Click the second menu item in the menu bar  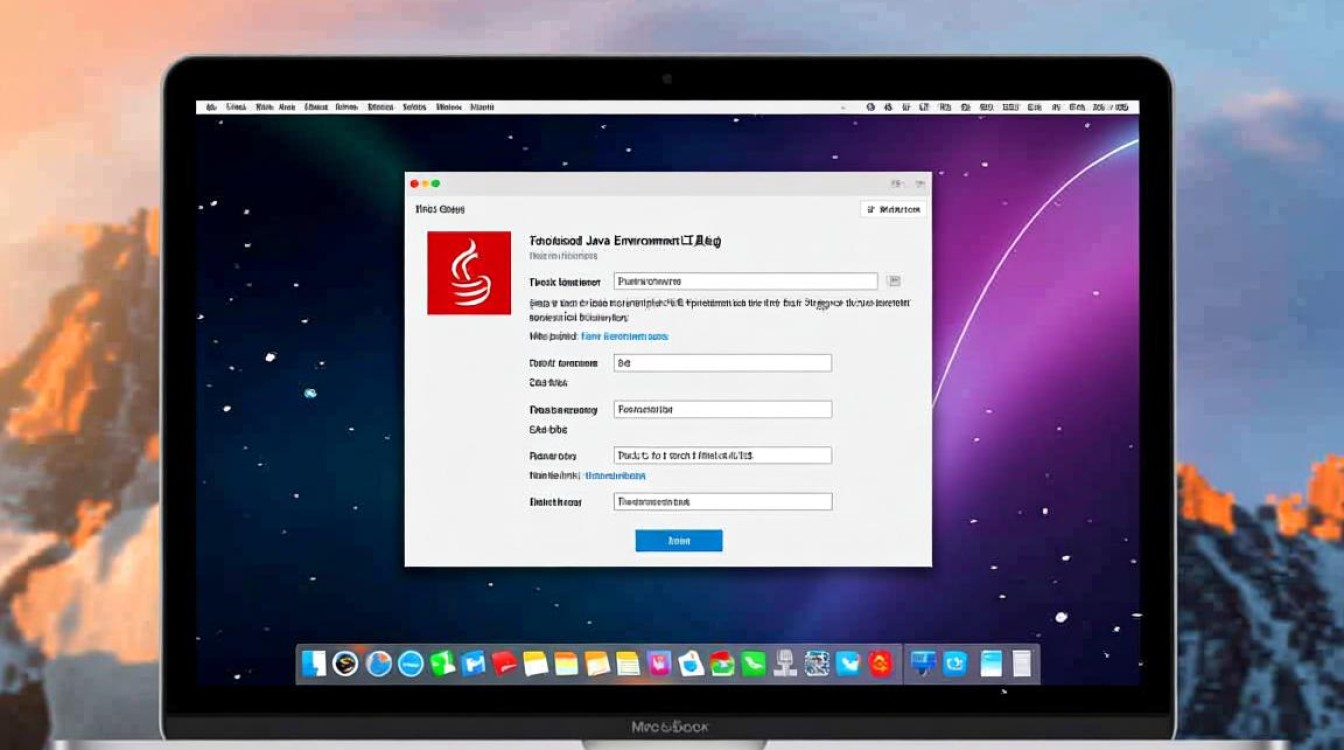[237, 105]
